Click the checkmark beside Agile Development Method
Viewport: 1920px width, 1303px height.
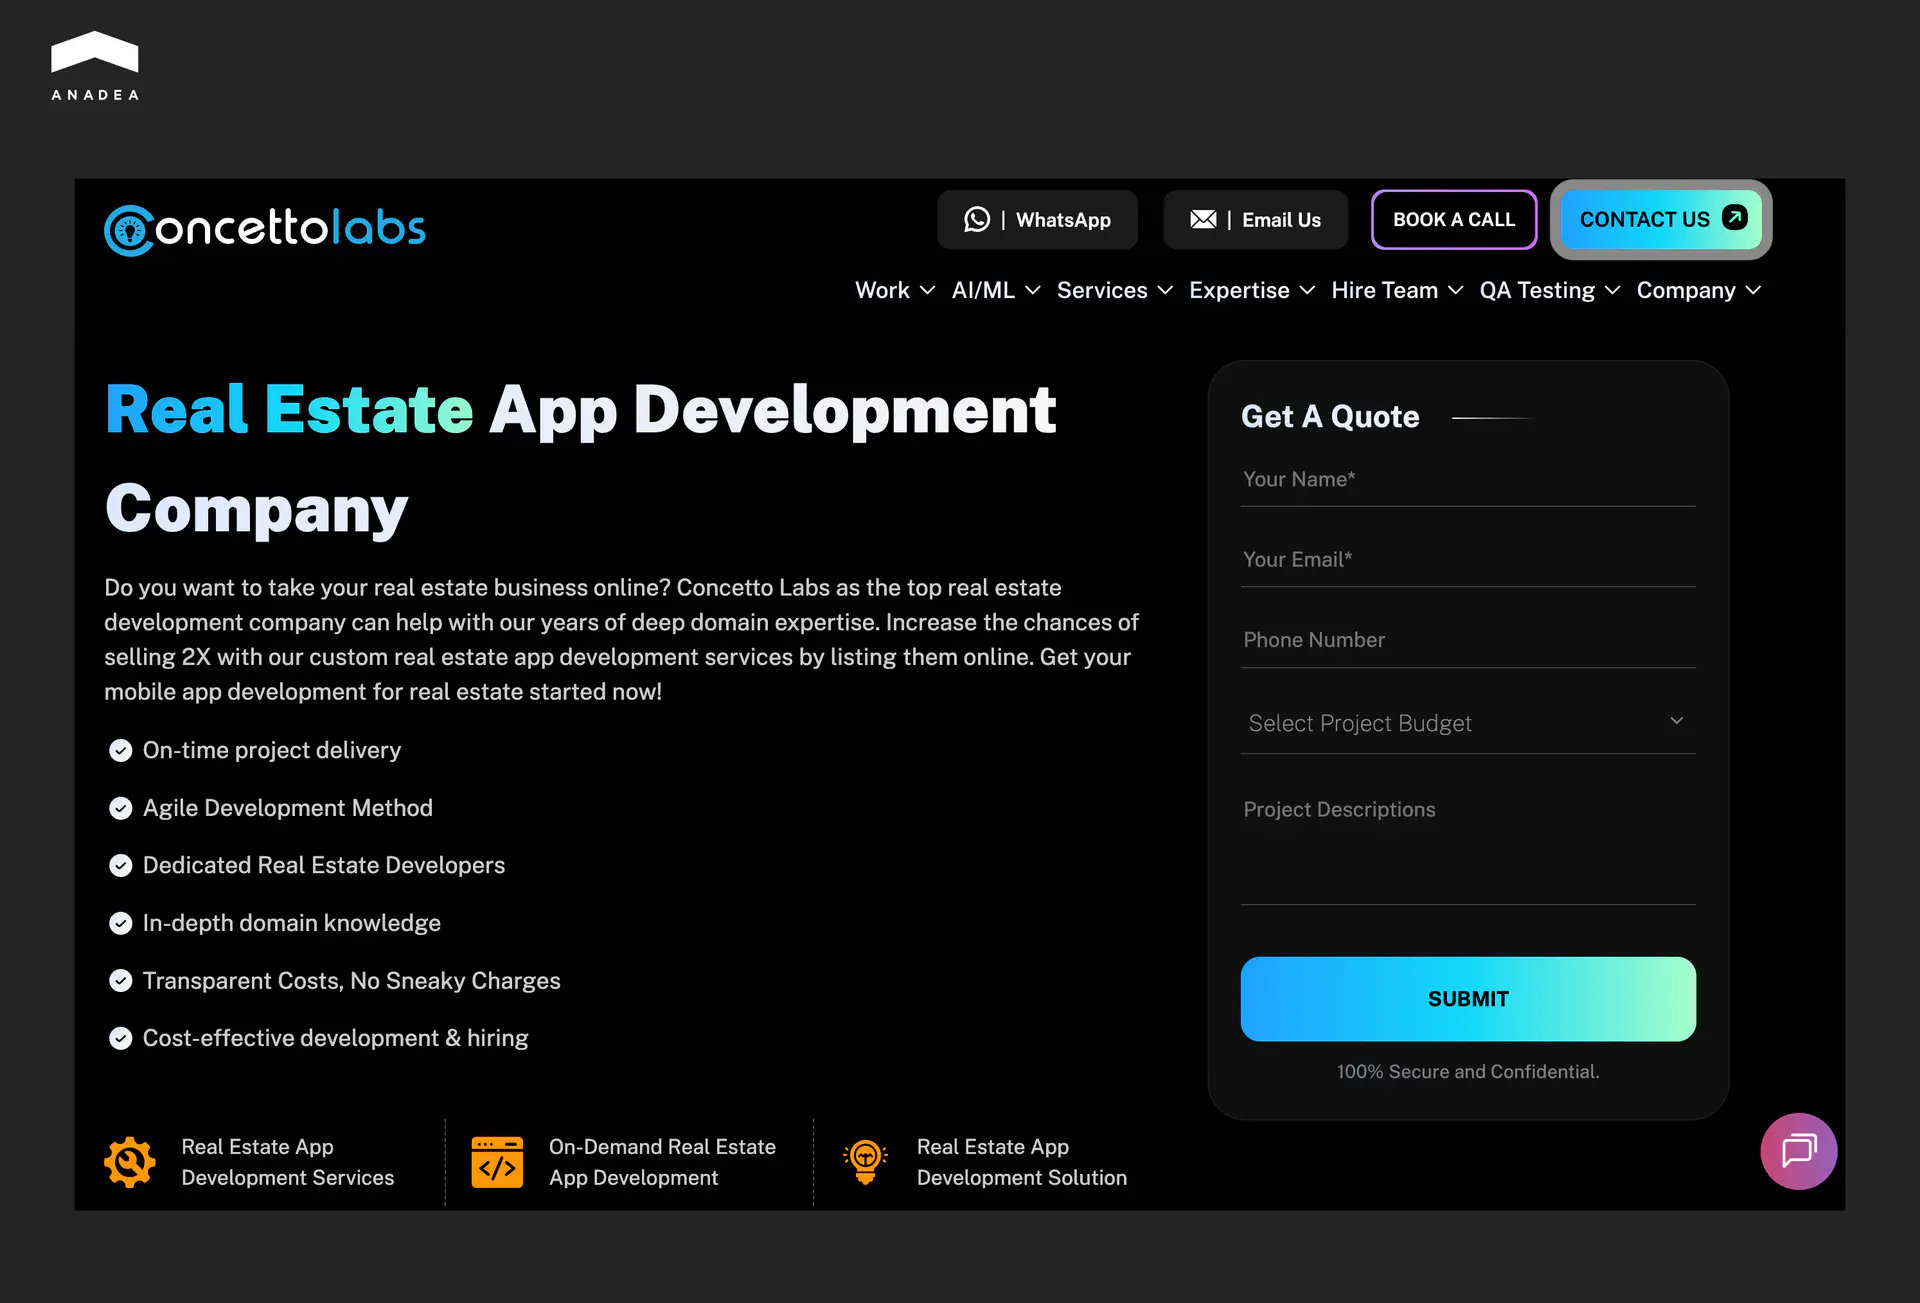pos(120,808)
